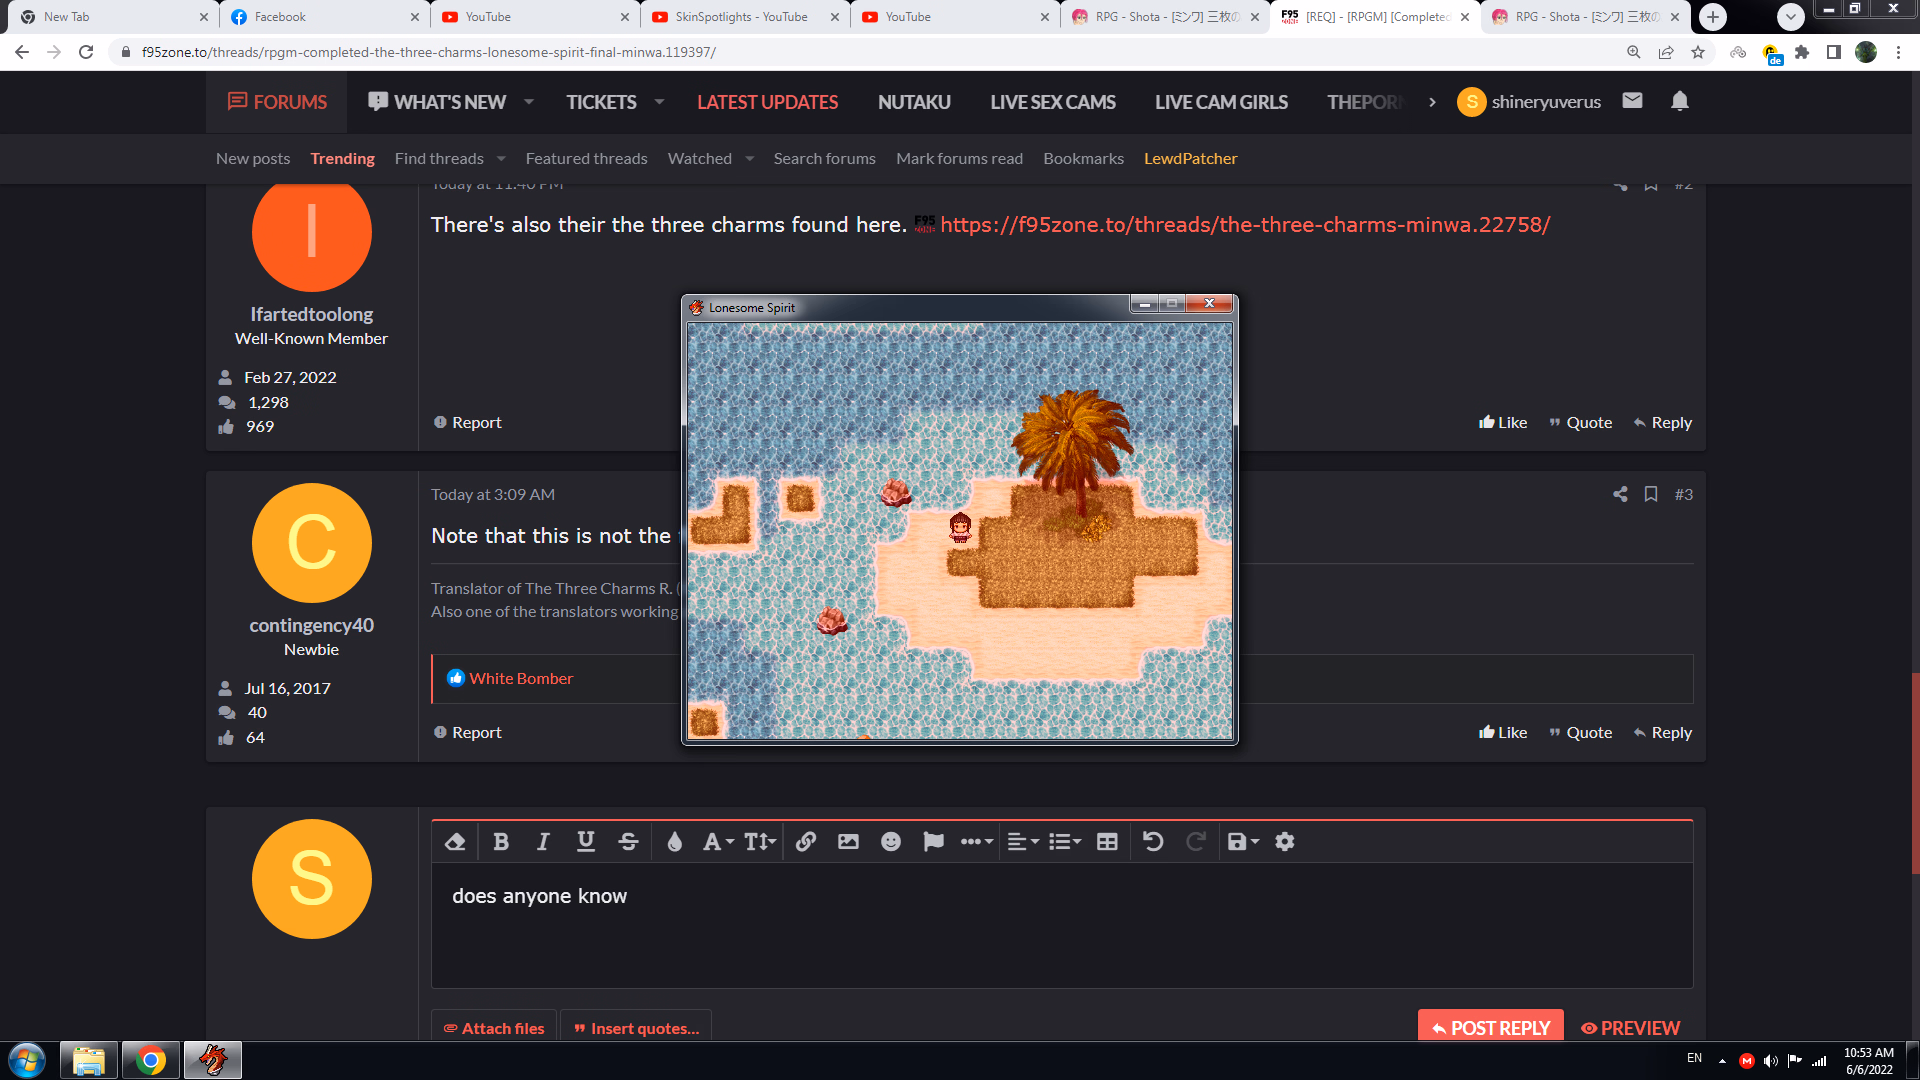The width and height of the screenshot is (1920, 1080).
Task: Open a new browser tab
Action: coord(1713,17)
